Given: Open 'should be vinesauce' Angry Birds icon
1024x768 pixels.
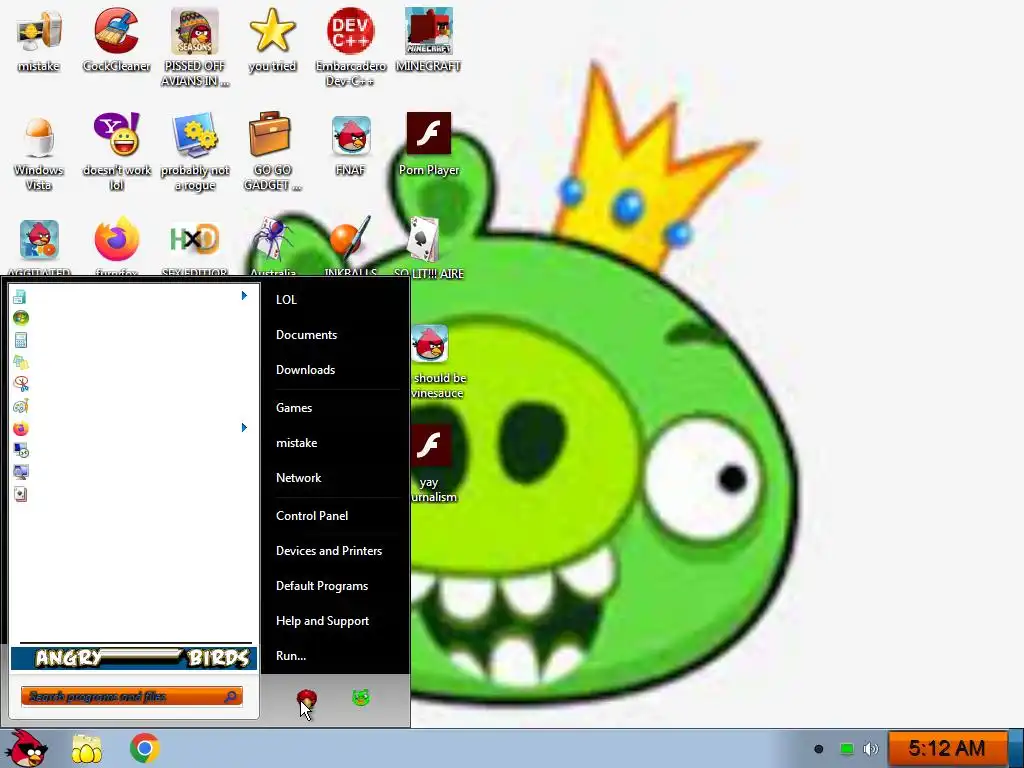Looking at the screenshot, I should point(430,344).
